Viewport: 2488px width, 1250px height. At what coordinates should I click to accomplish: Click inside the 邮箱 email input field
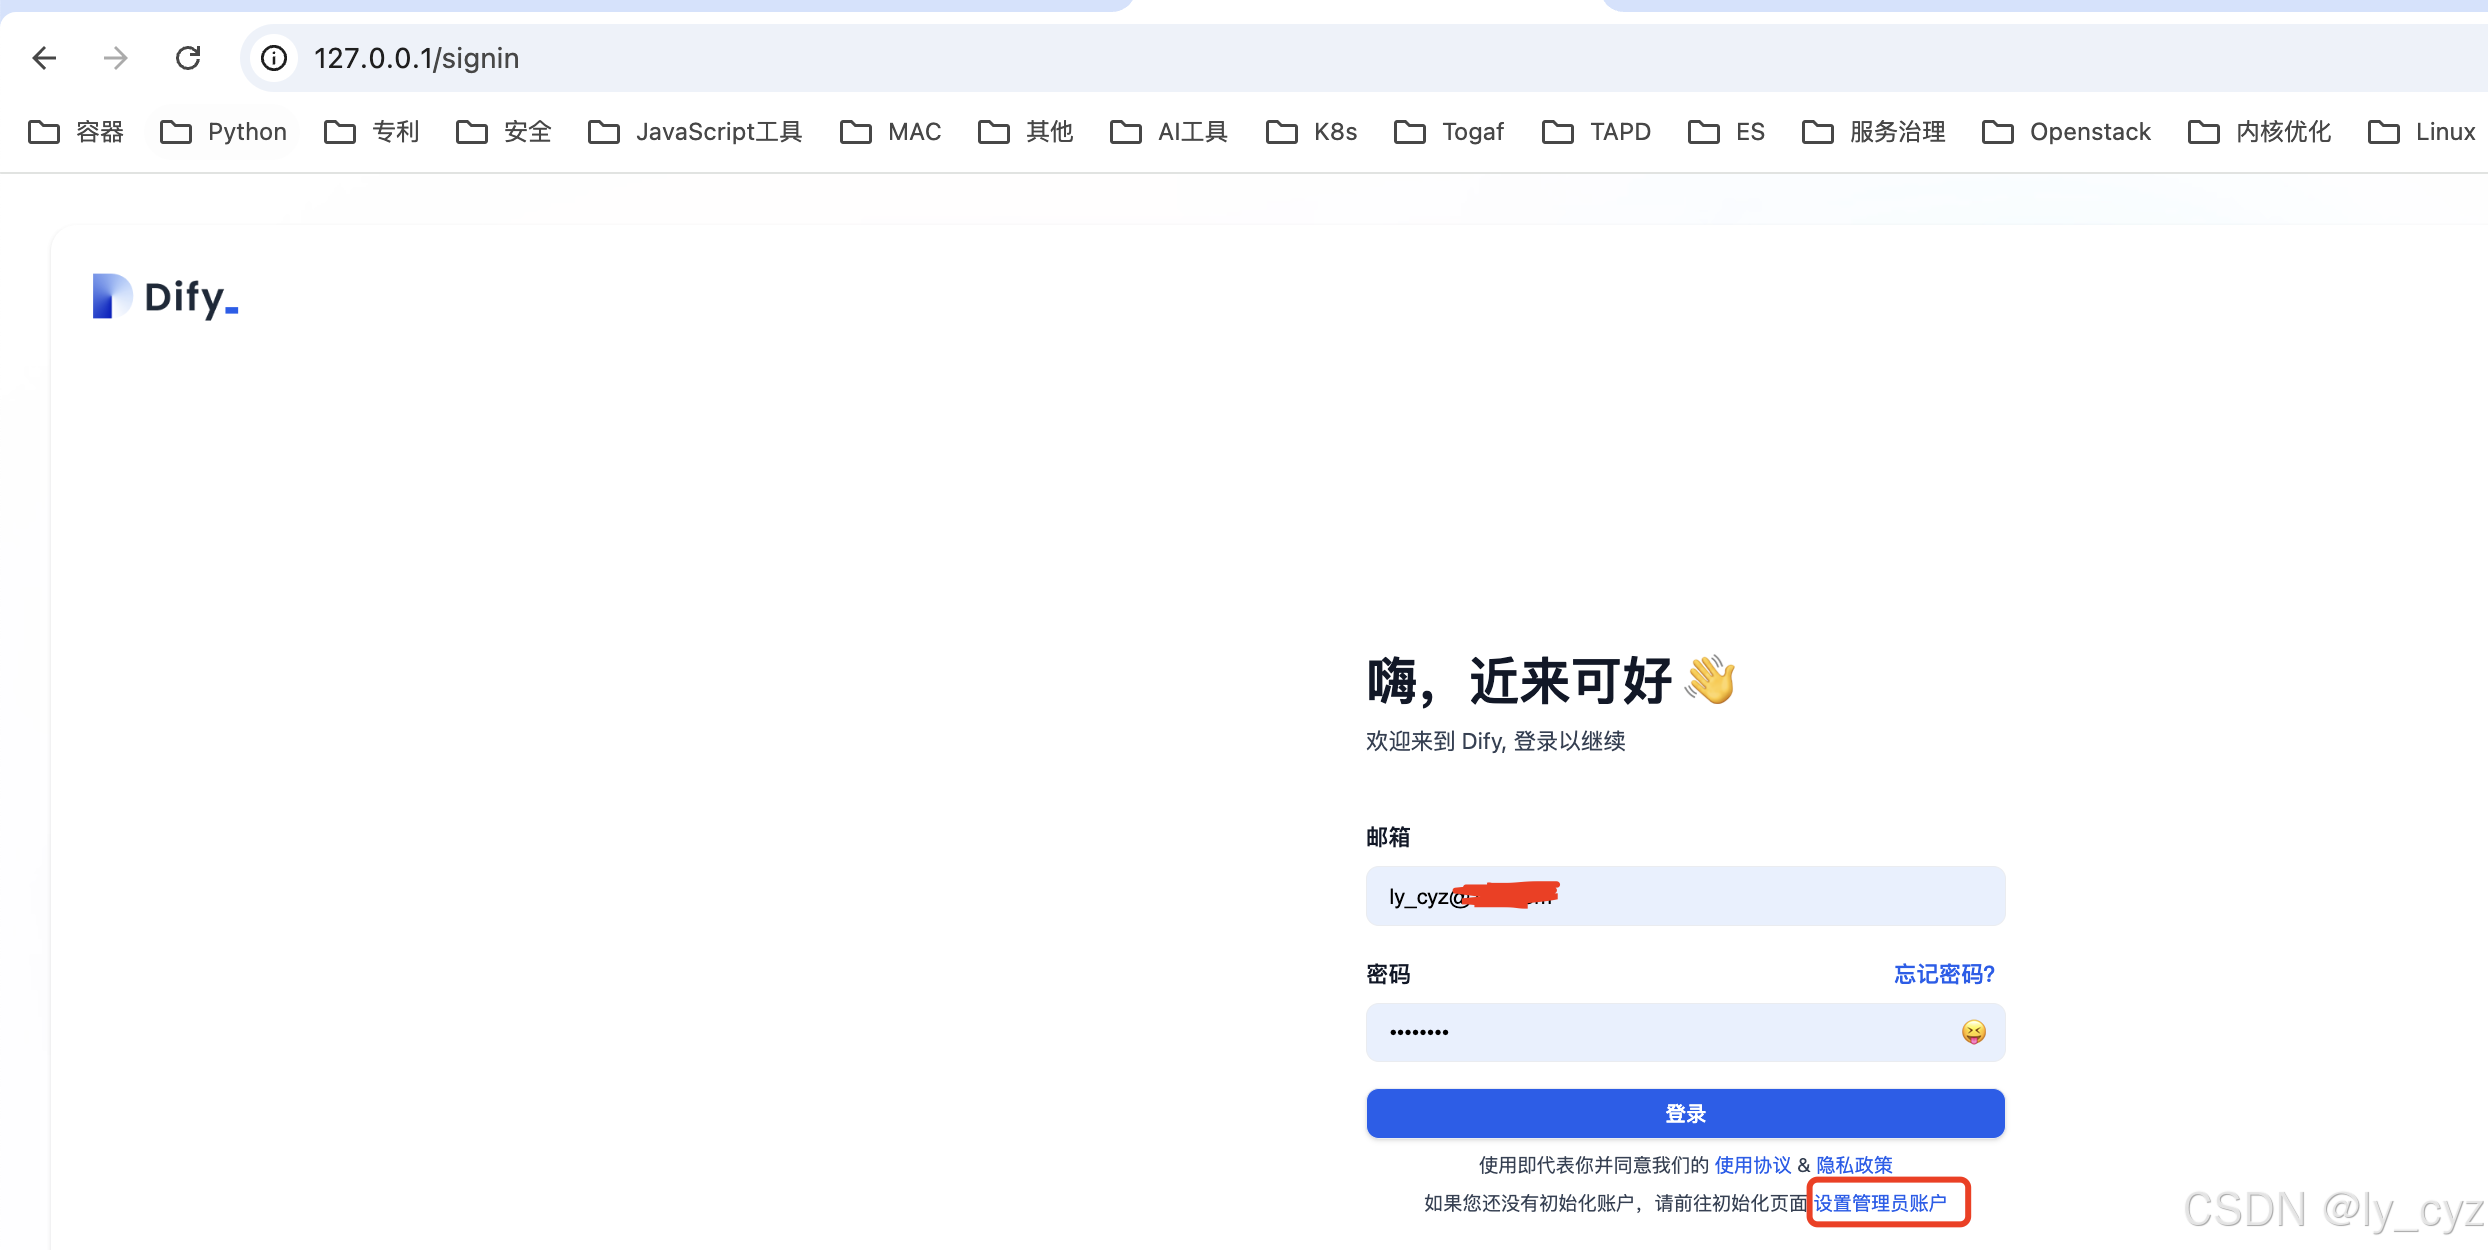(x=1685, y=896)
